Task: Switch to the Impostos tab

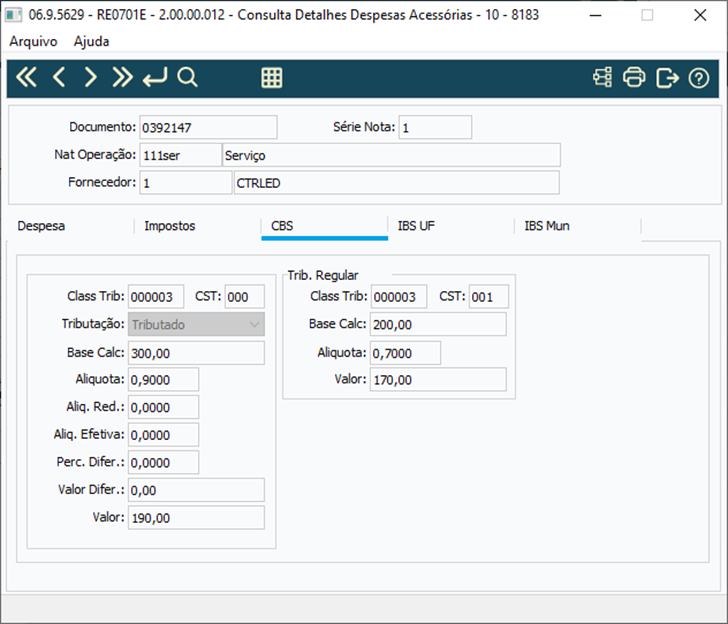Action: (169, 226)
